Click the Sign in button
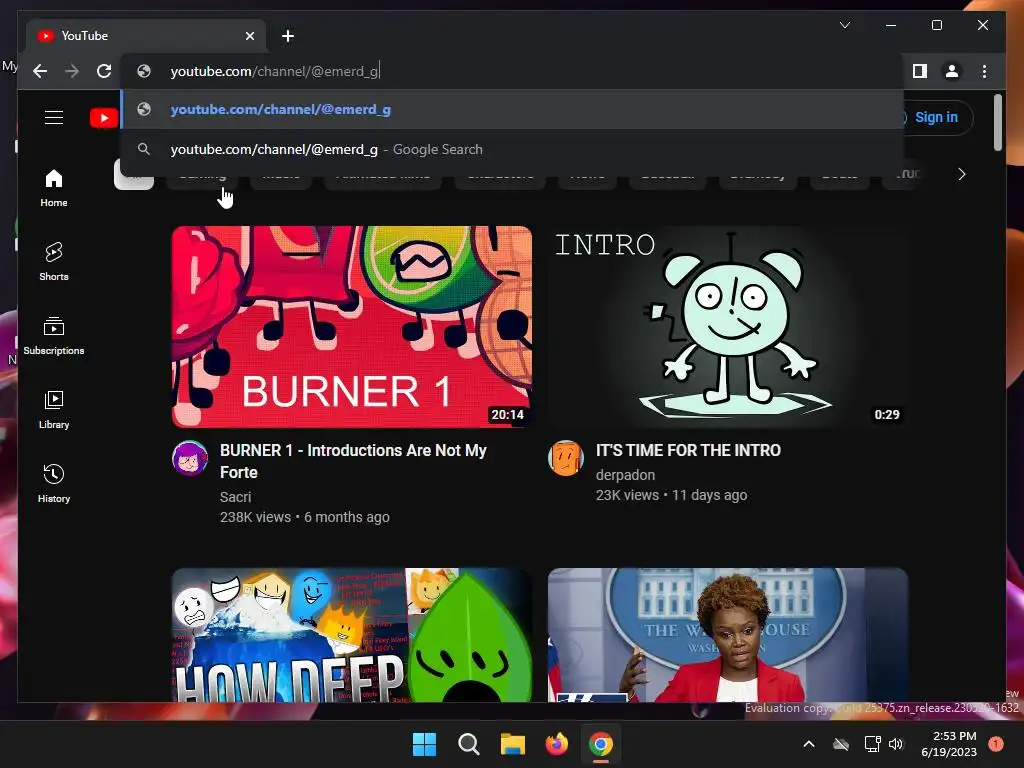Image resolution: width=1024 pixels, height=768 pixels. (935, 118)
